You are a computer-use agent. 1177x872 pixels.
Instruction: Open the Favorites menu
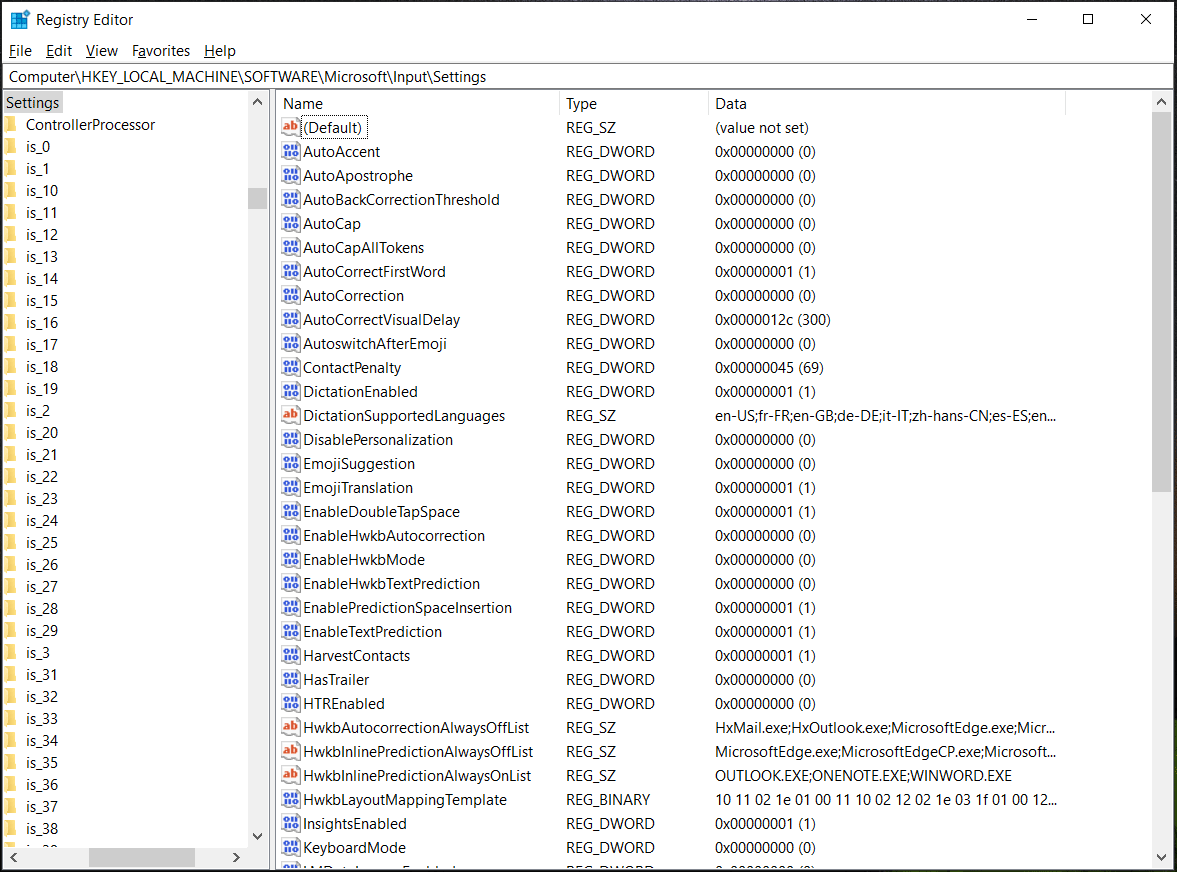[161, 51]
